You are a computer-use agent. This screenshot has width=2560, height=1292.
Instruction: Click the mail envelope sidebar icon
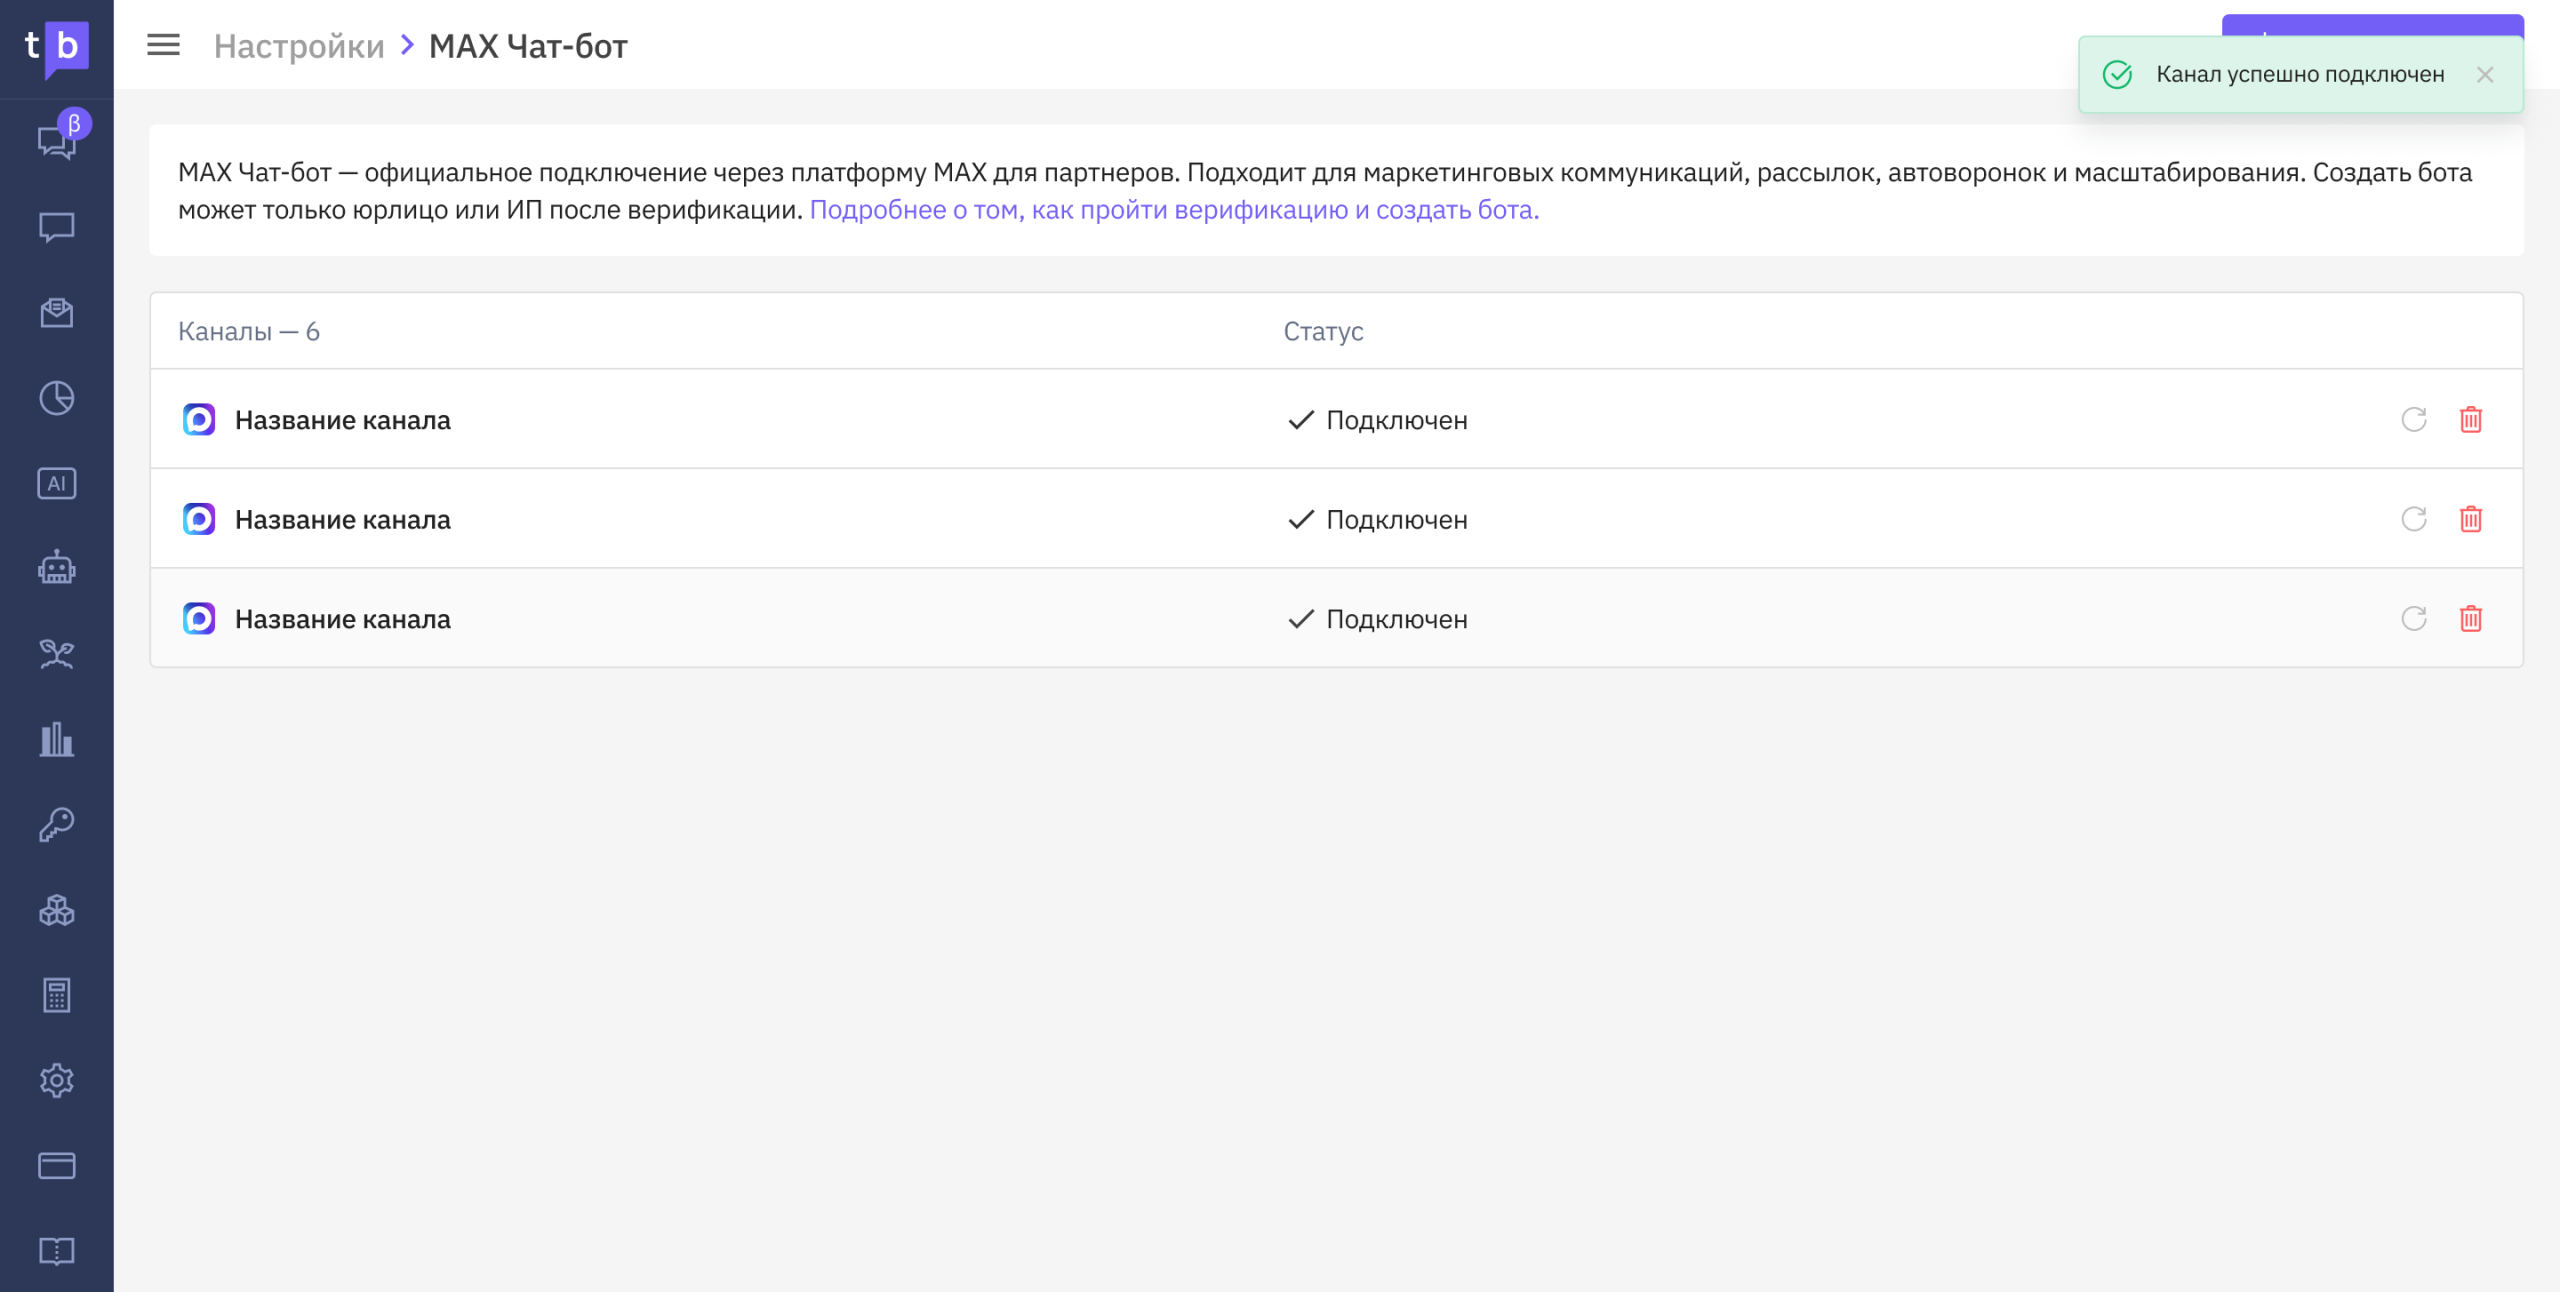click(x=56, y=313)
